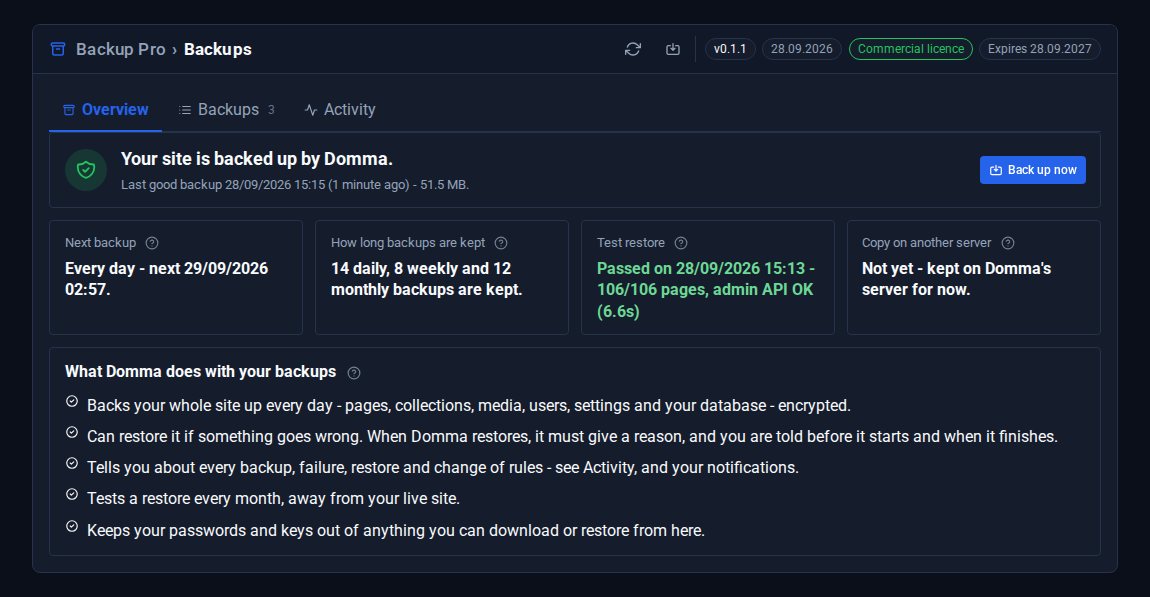Click check icon beside 'Can restore it if something'
The width and height of the screenshot is (1150, 597).
72,432
